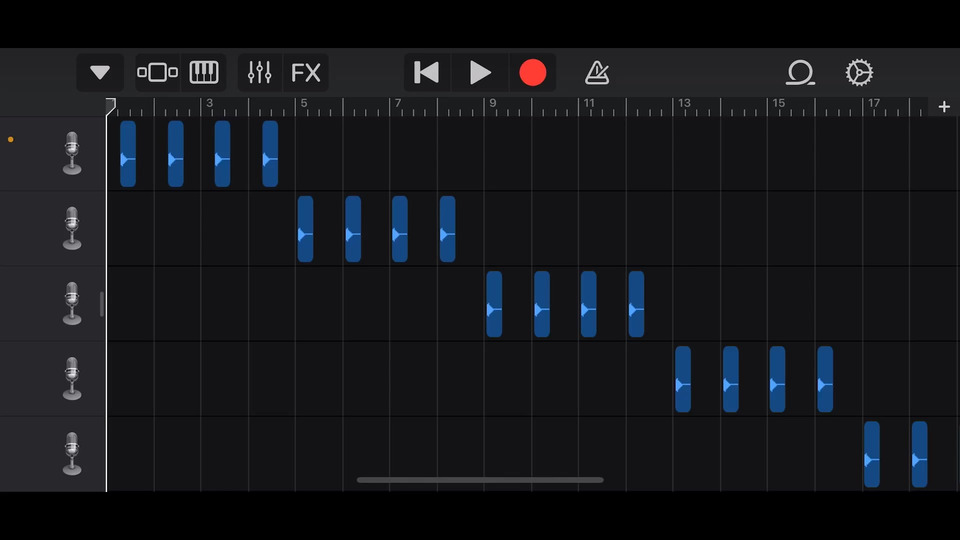The width and height of the screenshot is (960, 540).
Task: Open the FX effects panel
Action: 306,72
